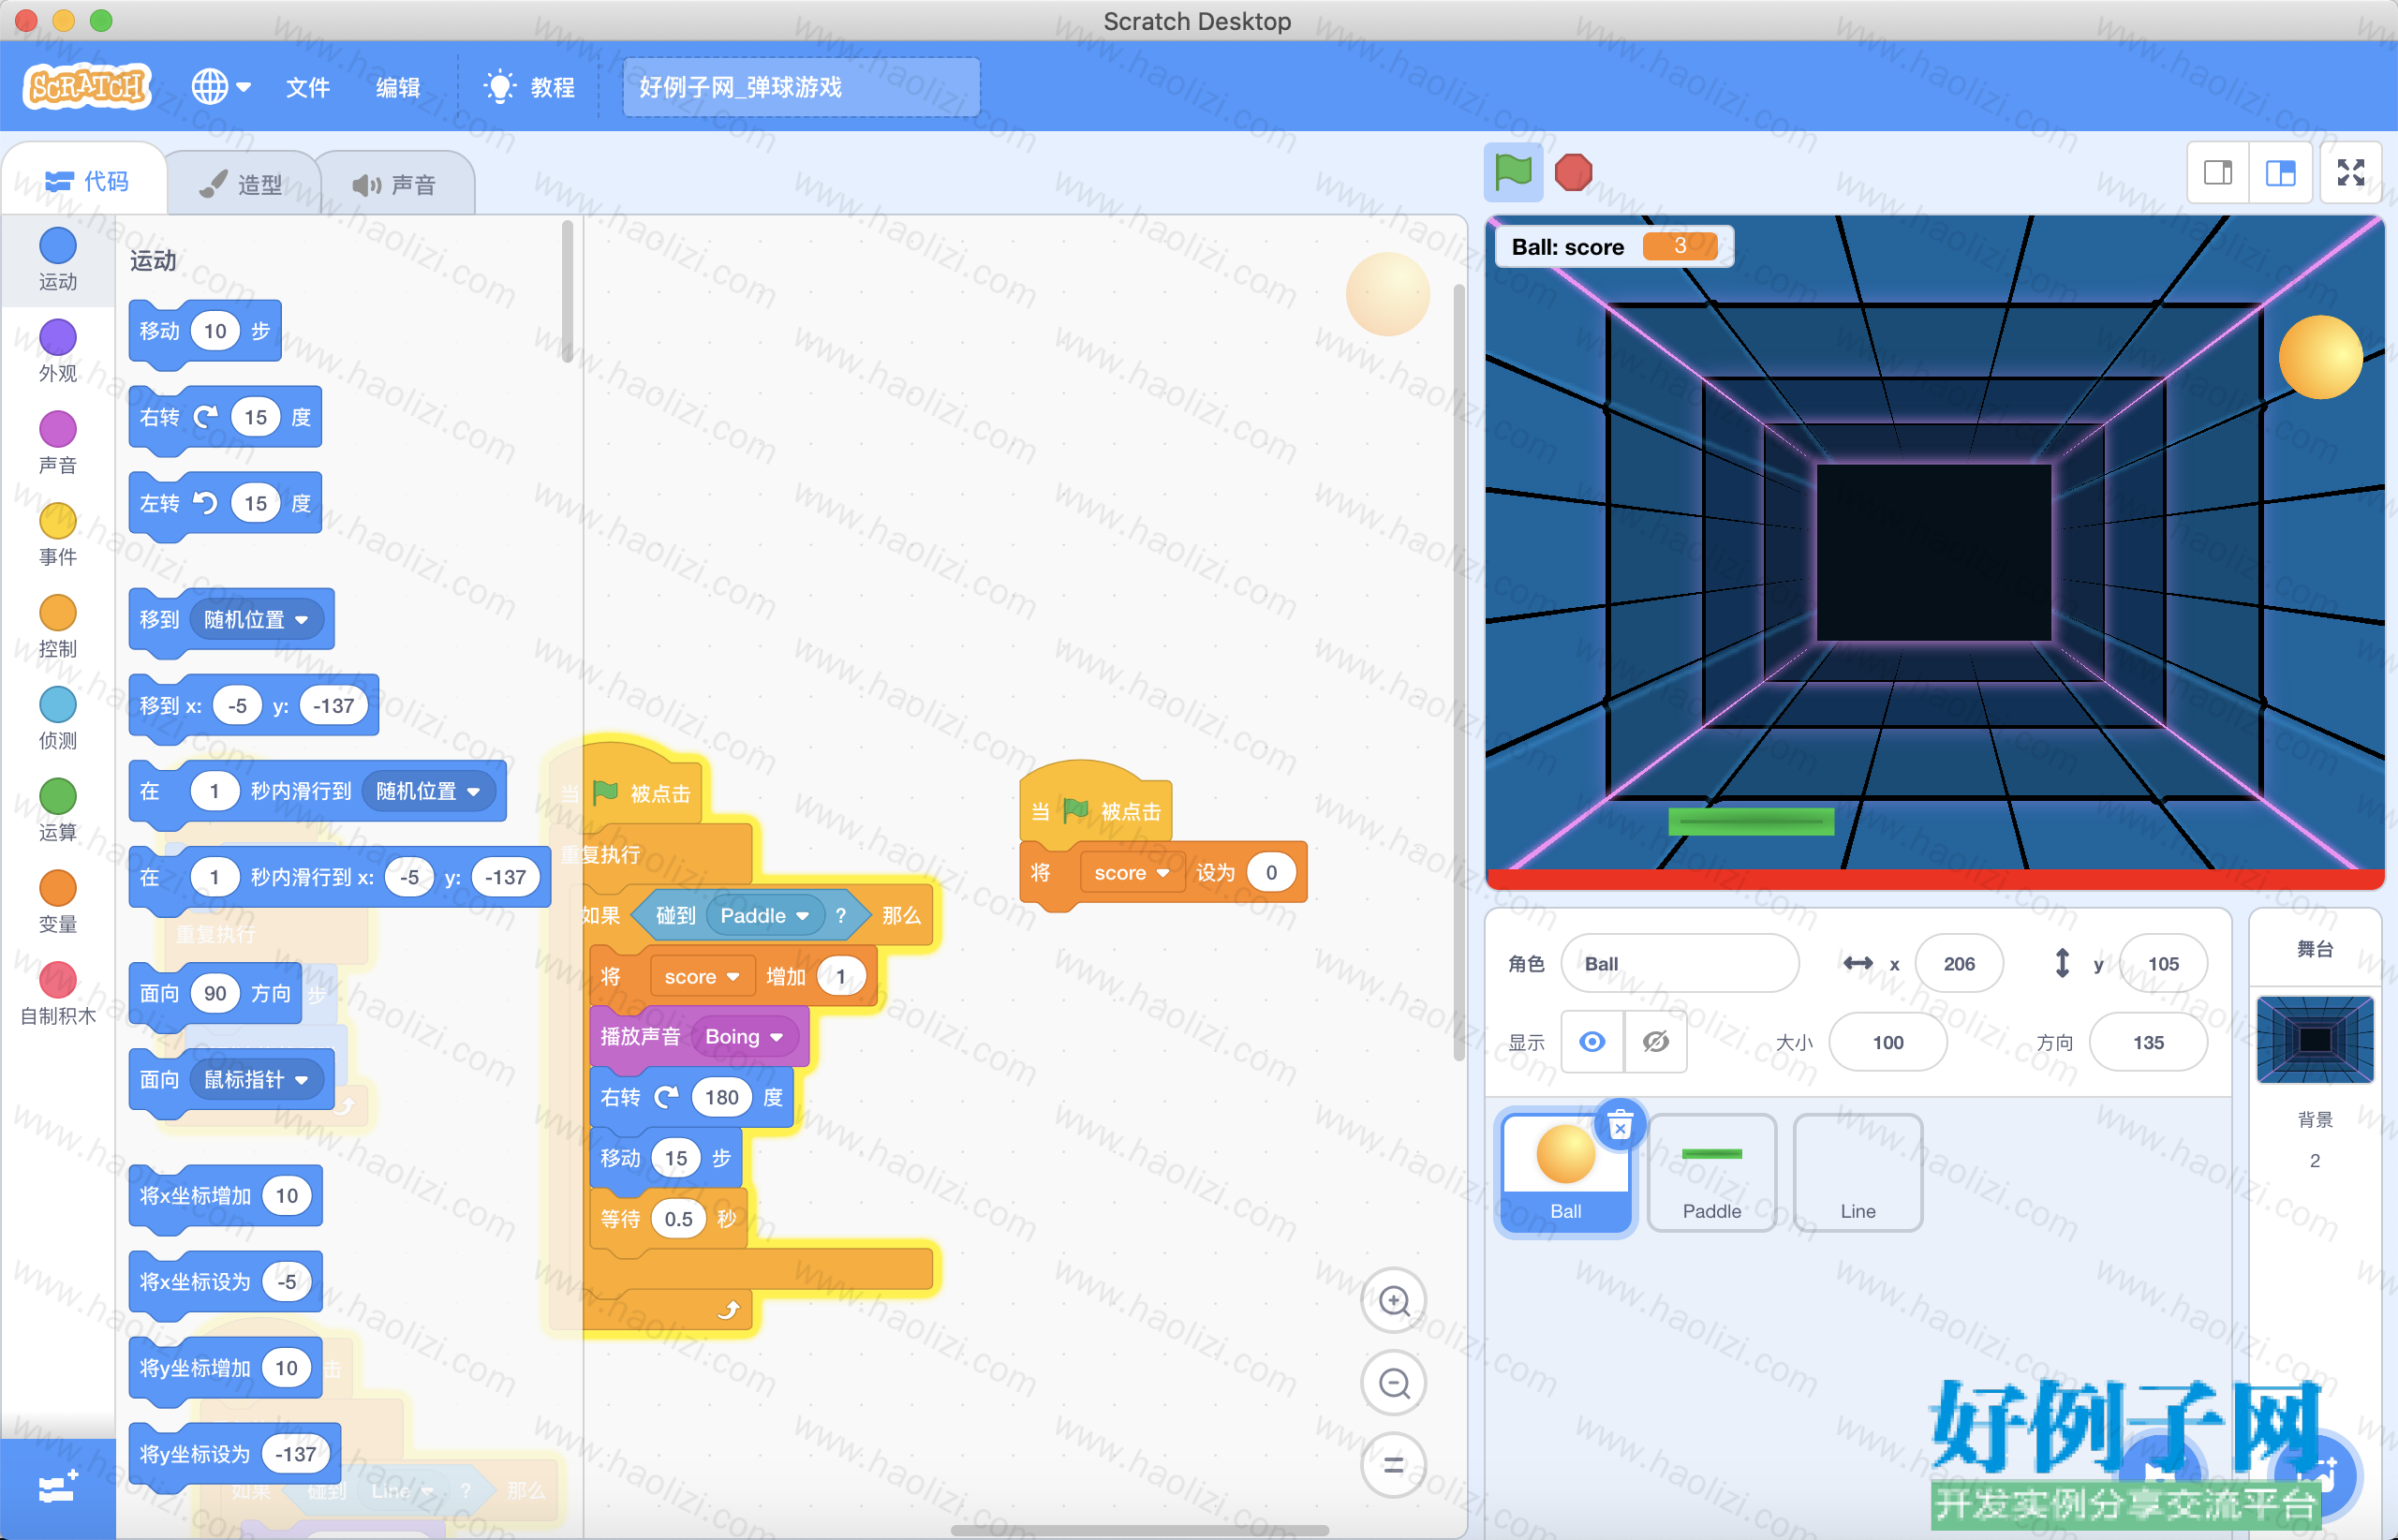
Task: Stop the project with the red stop button
Action: click(x=1573, y=173)
